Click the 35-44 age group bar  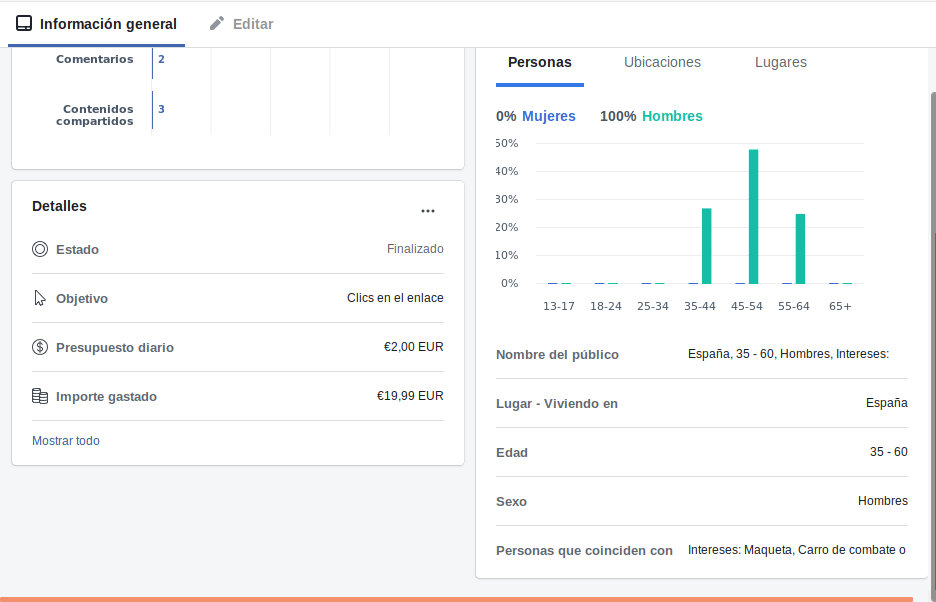[707, 246]
